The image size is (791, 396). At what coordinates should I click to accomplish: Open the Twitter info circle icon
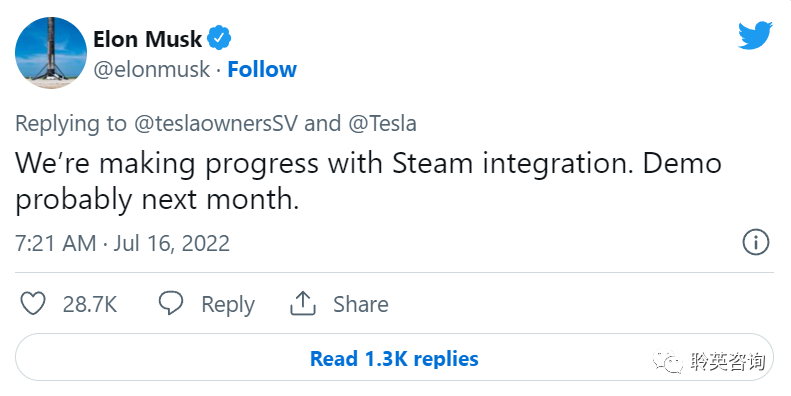pos(756,243)
